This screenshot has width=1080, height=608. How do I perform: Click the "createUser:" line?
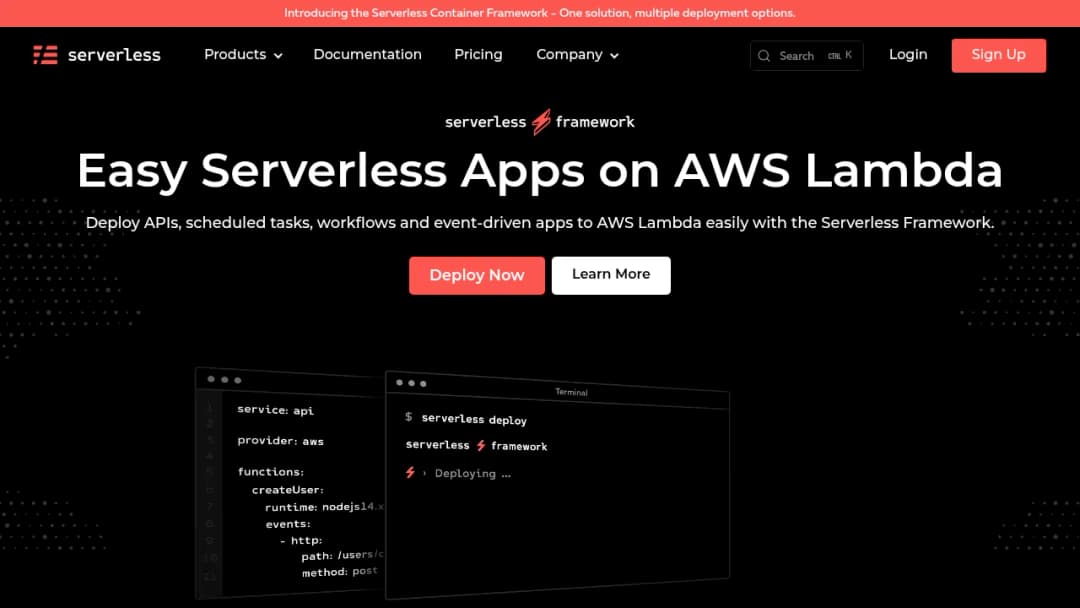[x=287, y=490]
